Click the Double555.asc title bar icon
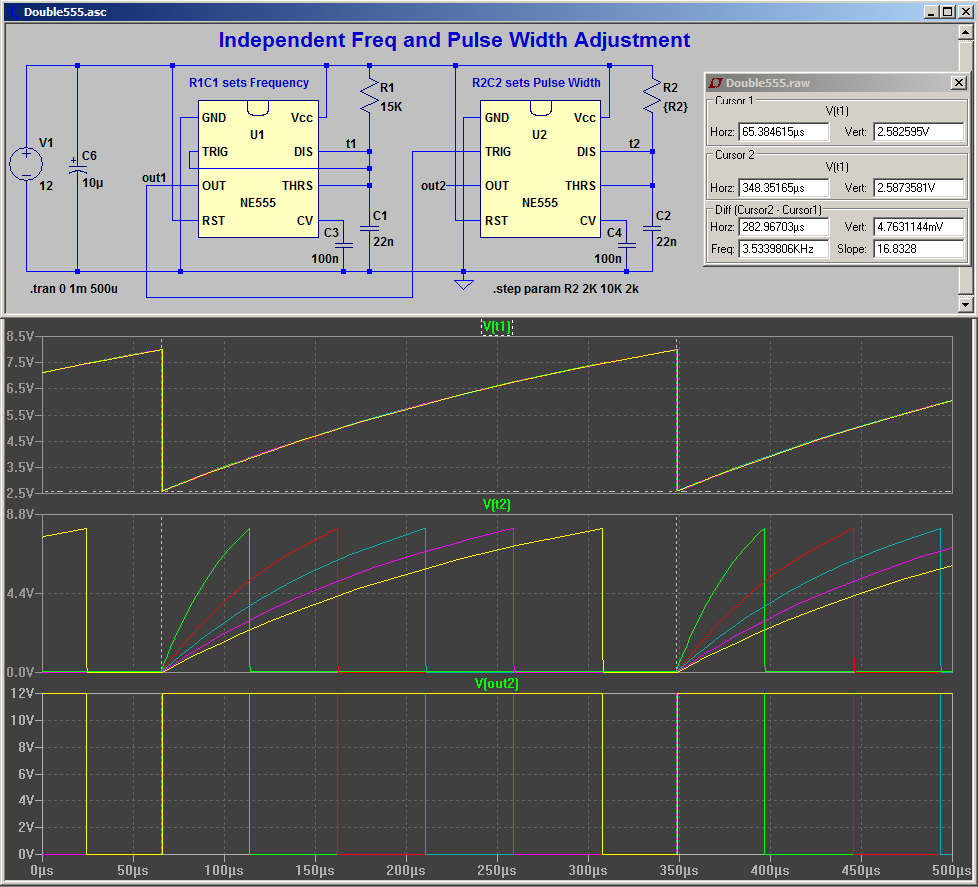The width and height of the screenshot is (978, 887). click(x=13, y=12)
